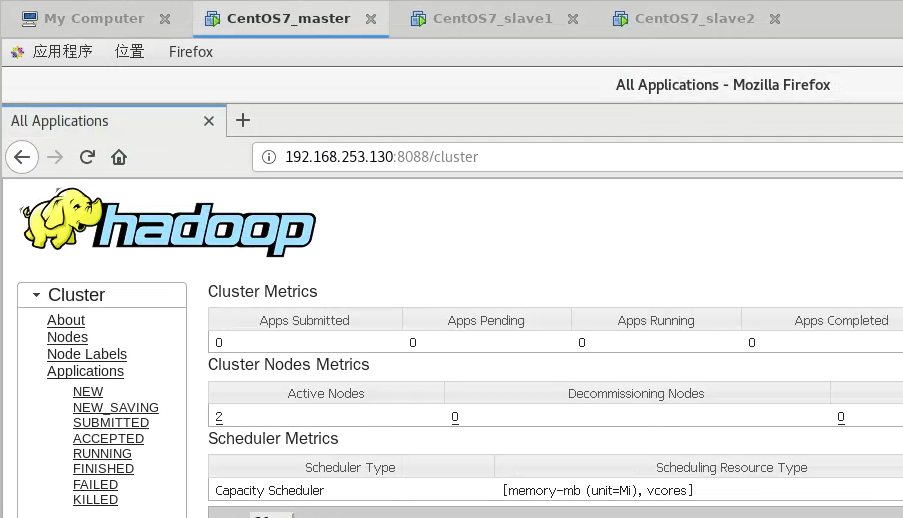Open the Firefox home page icon
The image size is (903, 518).
click(119, 157)
